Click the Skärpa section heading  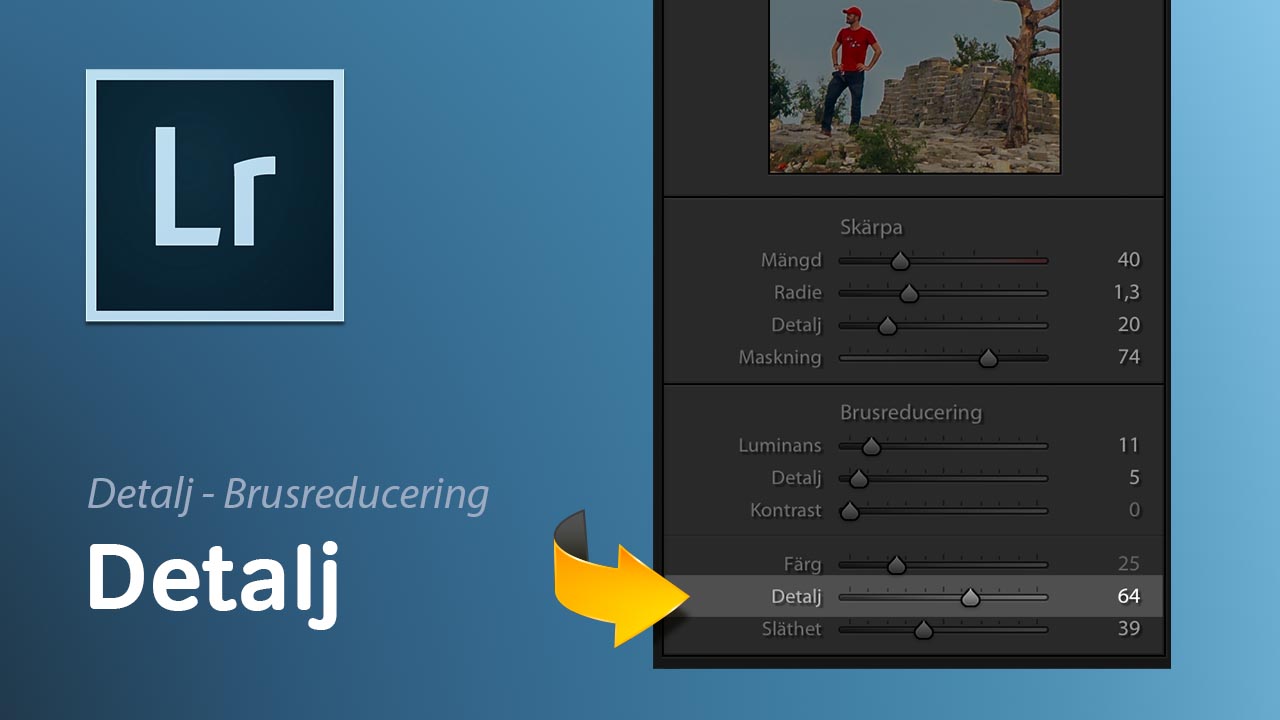click(871, 228)
